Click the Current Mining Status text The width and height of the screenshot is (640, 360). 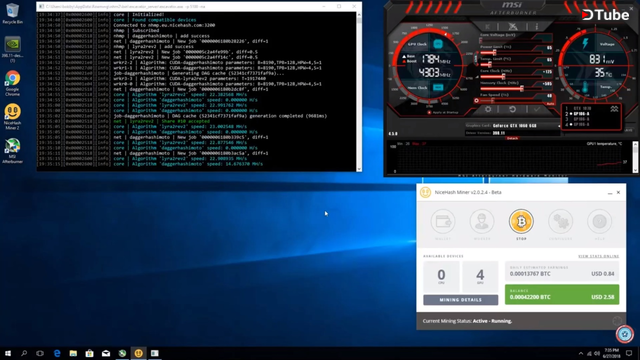pyautogui.click(x=467, y=321)
